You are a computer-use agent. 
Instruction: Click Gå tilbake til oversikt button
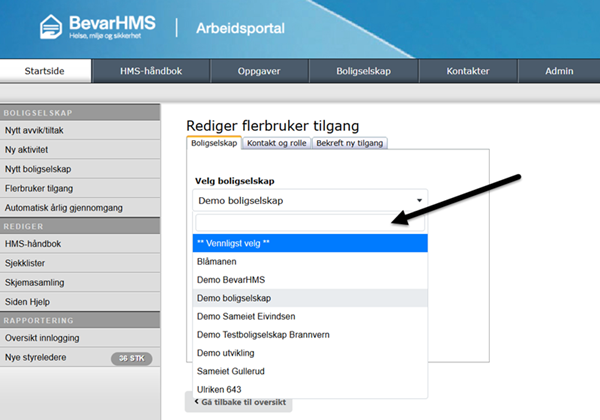pos(238,403)
